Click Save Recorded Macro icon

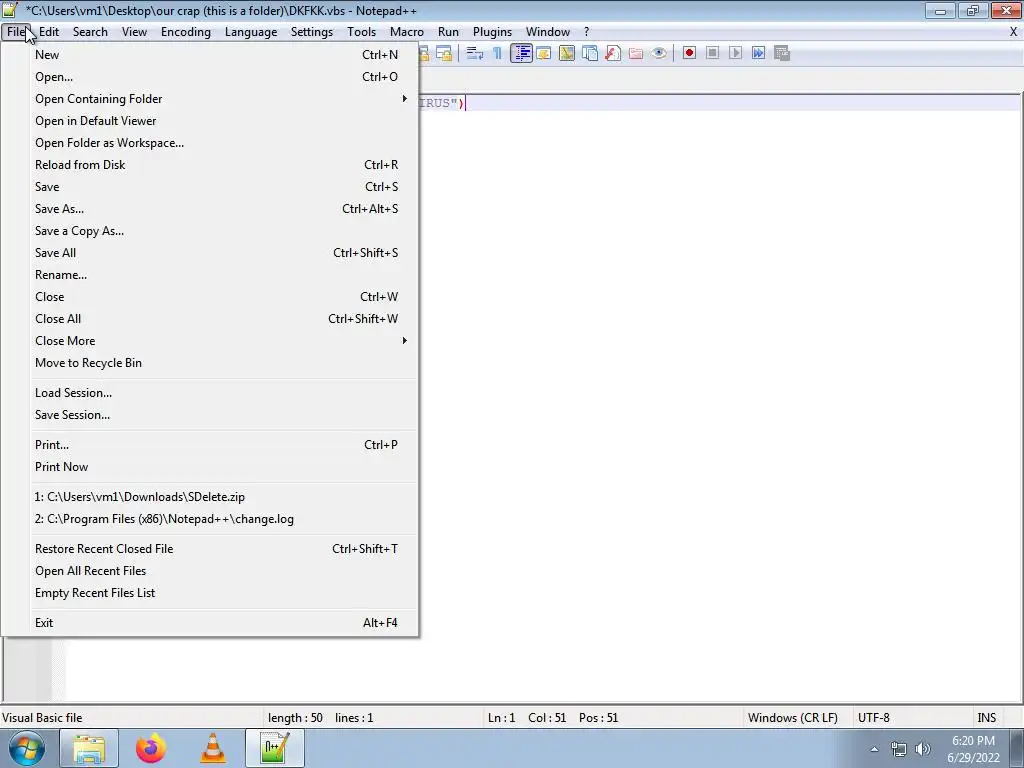(x=782, y=53)
